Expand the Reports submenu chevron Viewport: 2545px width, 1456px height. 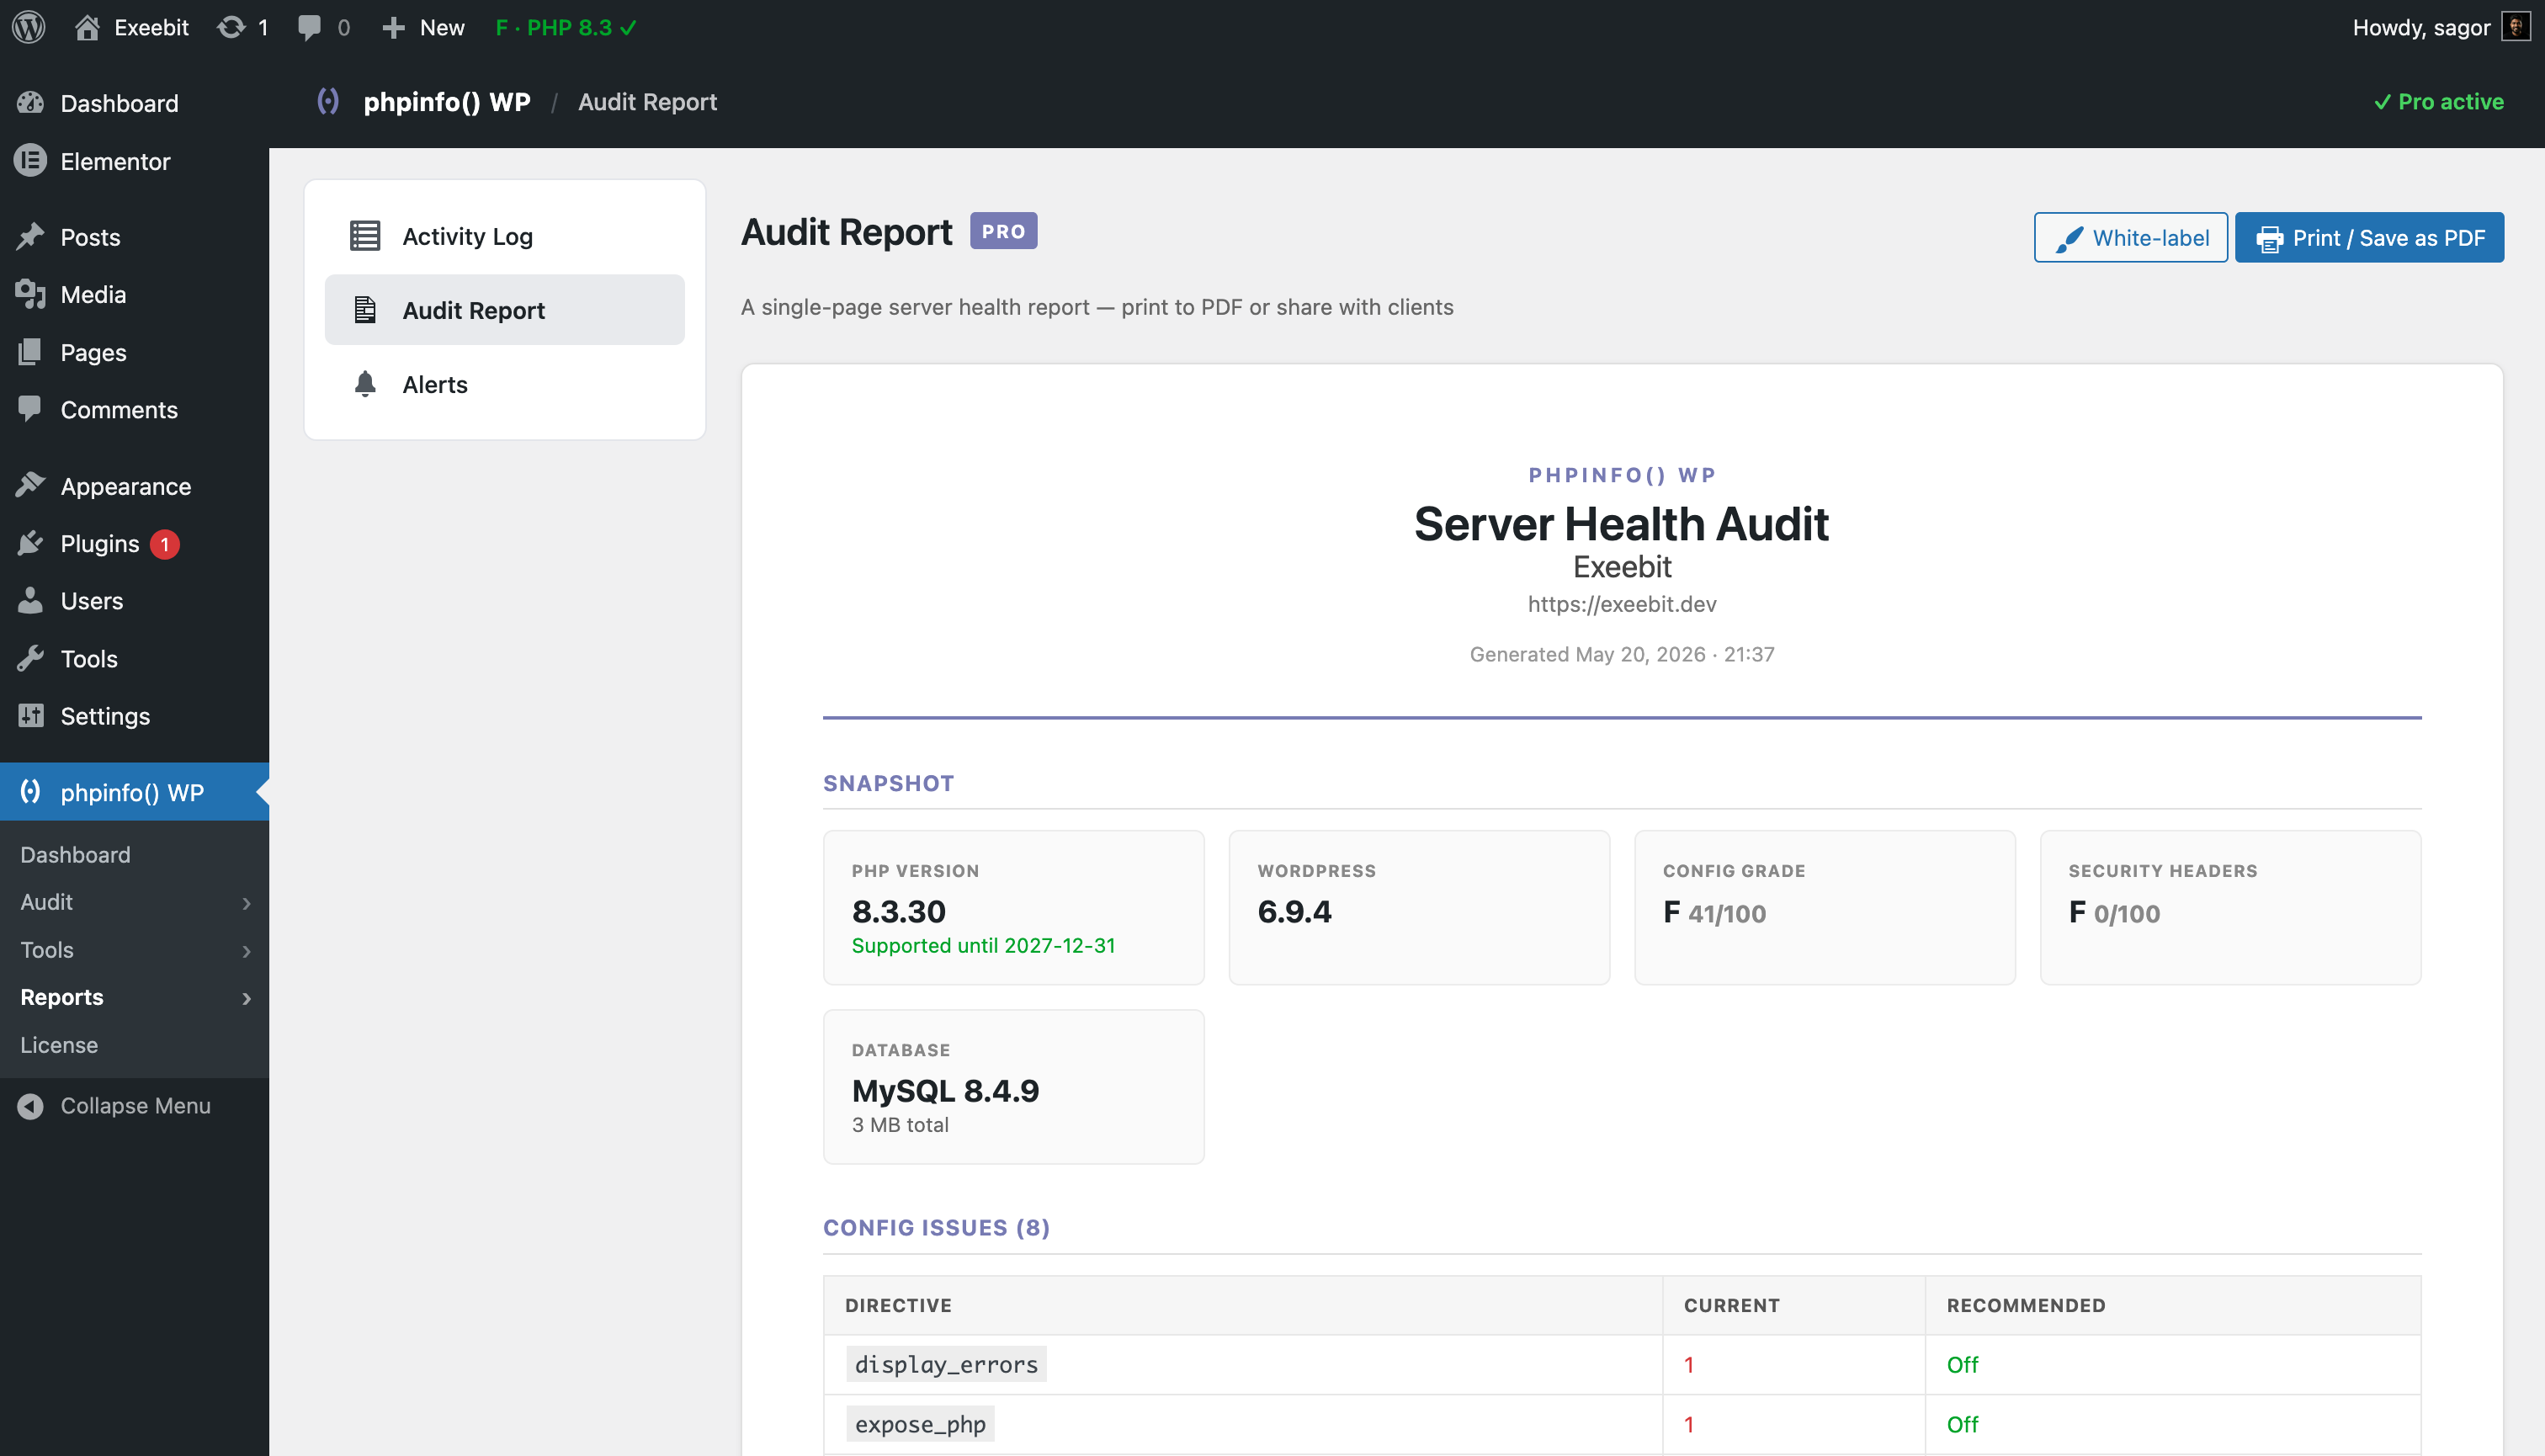246,998
